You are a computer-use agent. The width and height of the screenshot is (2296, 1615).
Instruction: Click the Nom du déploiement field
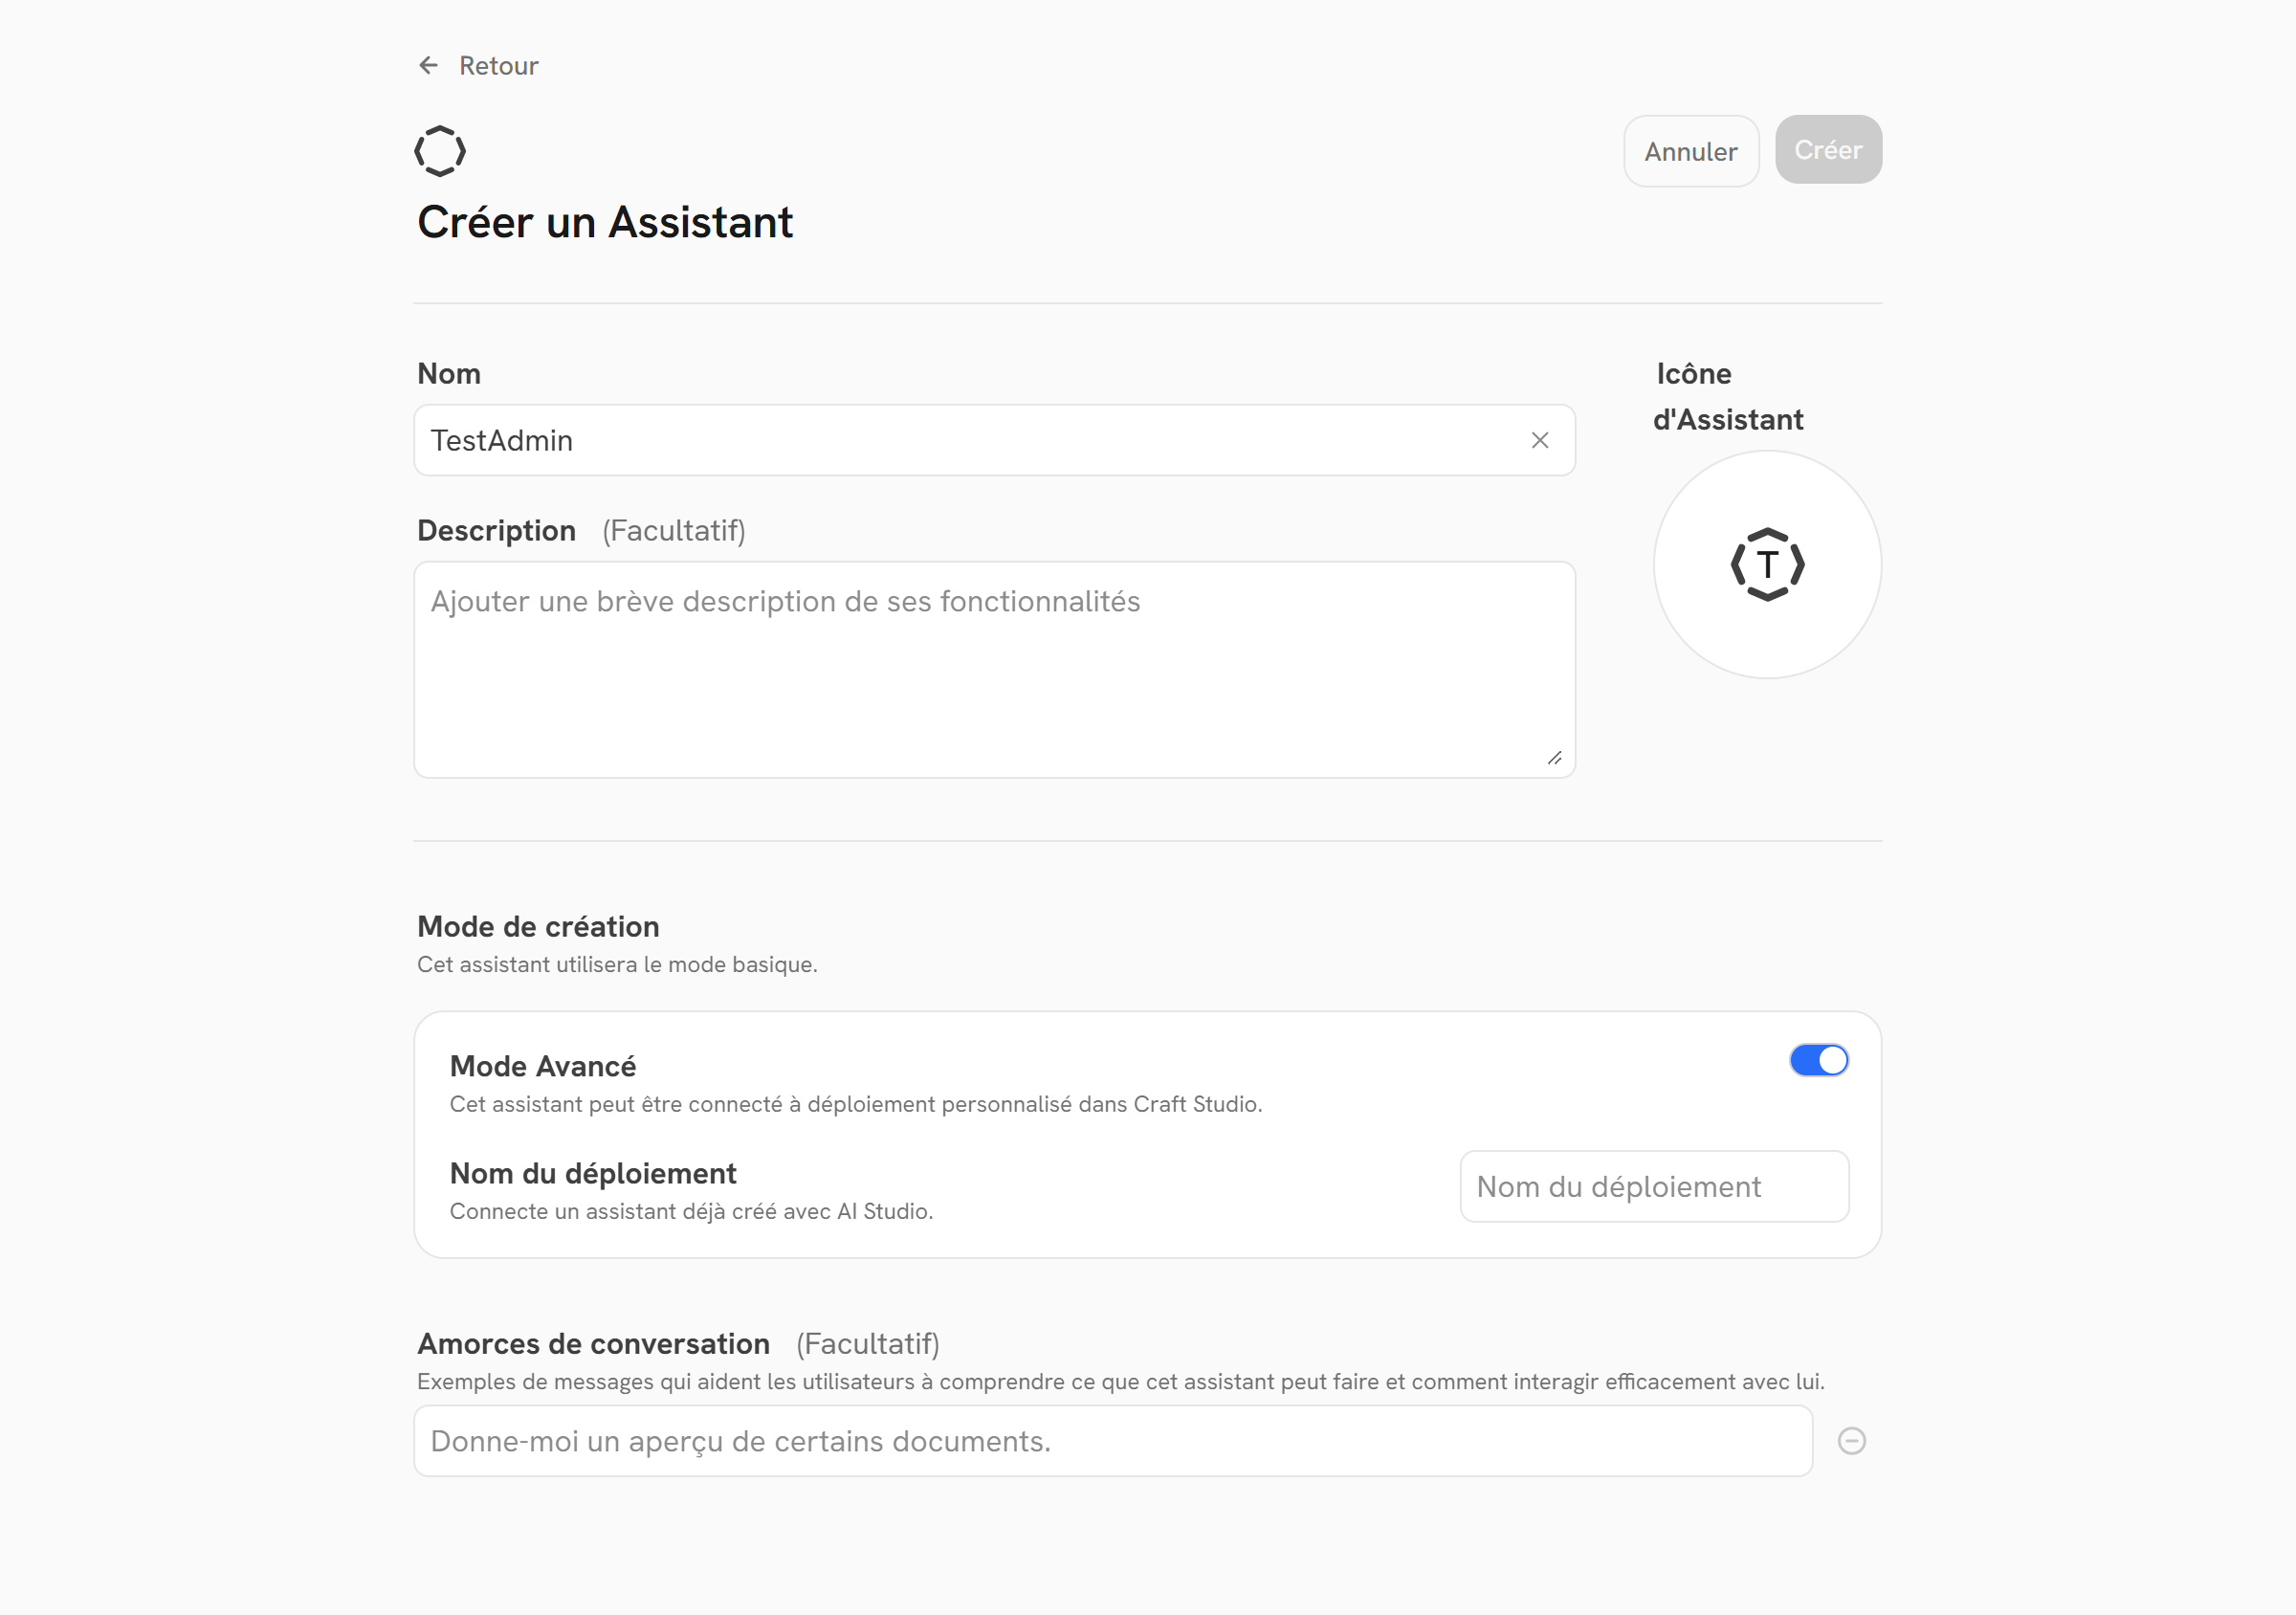coord(1654,1186)
